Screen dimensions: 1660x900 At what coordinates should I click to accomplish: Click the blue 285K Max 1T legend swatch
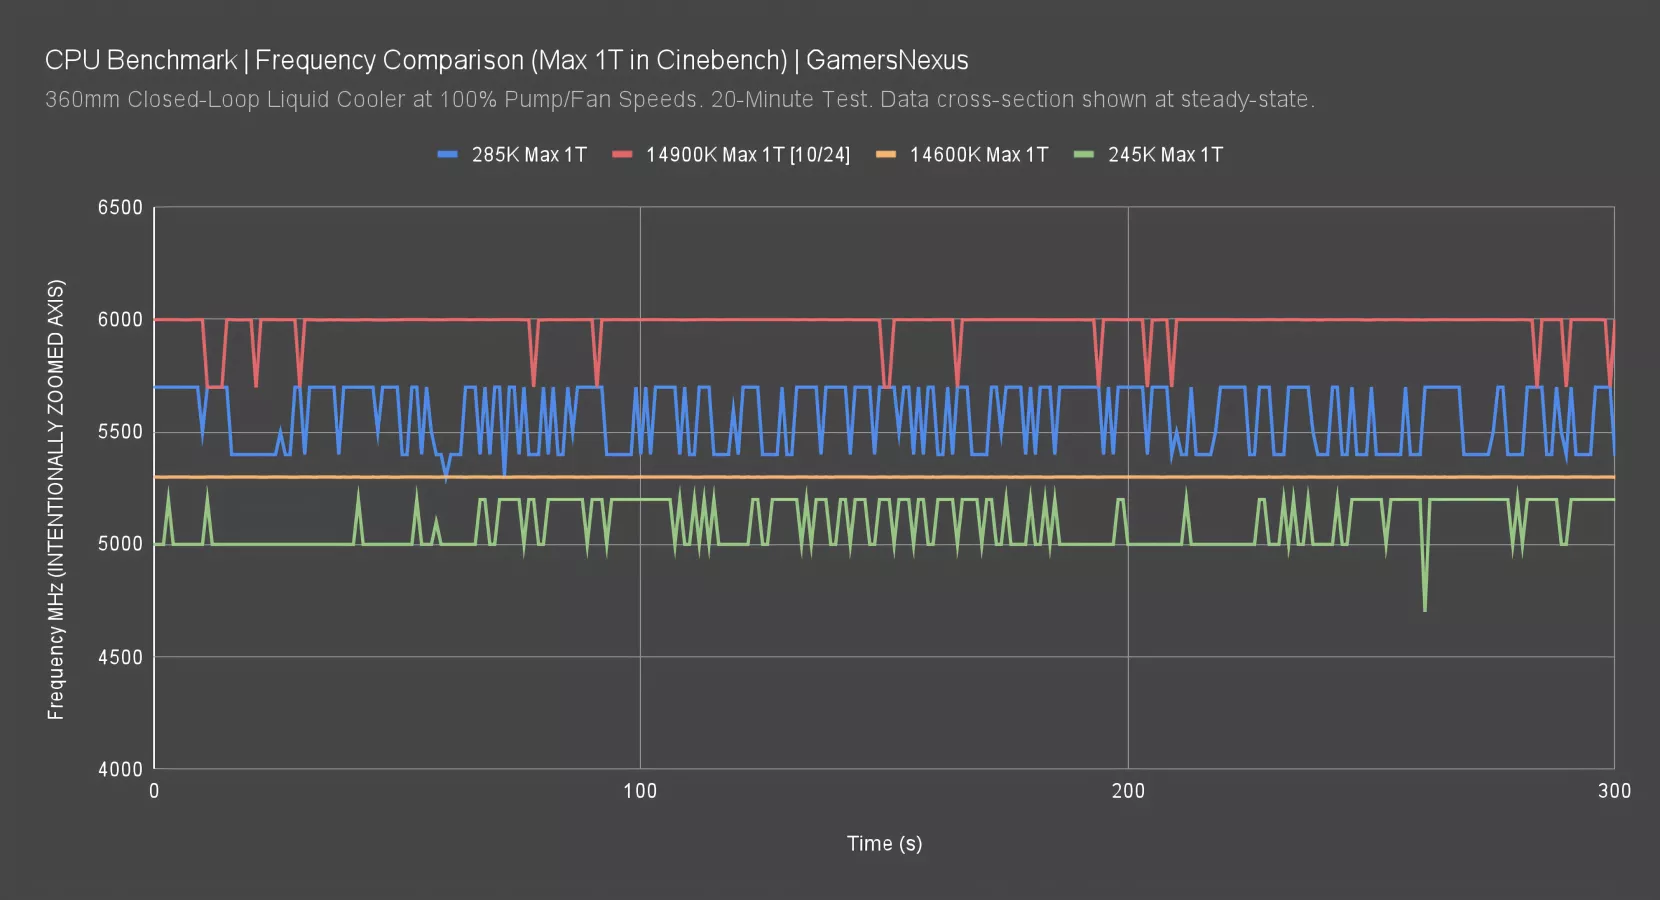pos(447,155)
